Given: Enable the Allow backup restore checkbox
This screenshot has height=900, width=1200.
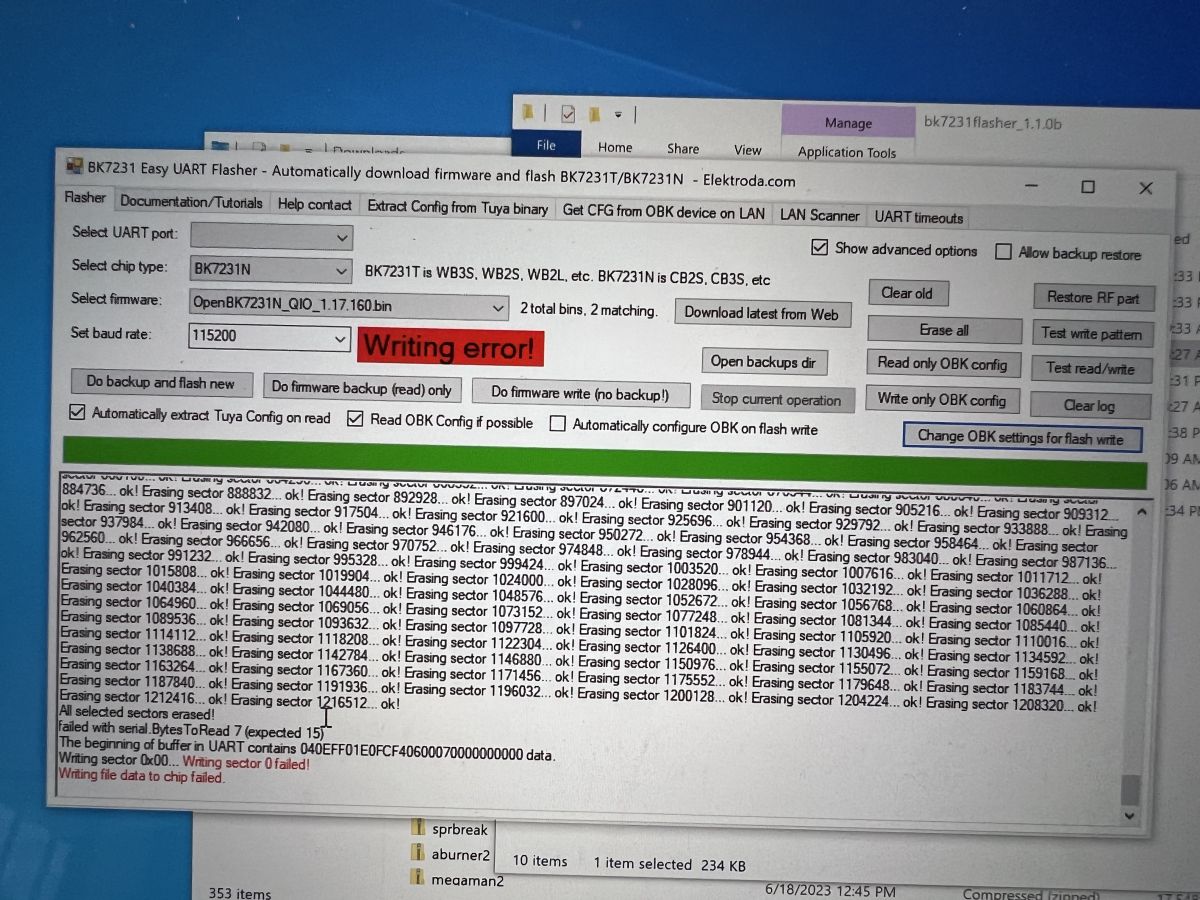Looking at the screenshot, I should point(1003,252).
